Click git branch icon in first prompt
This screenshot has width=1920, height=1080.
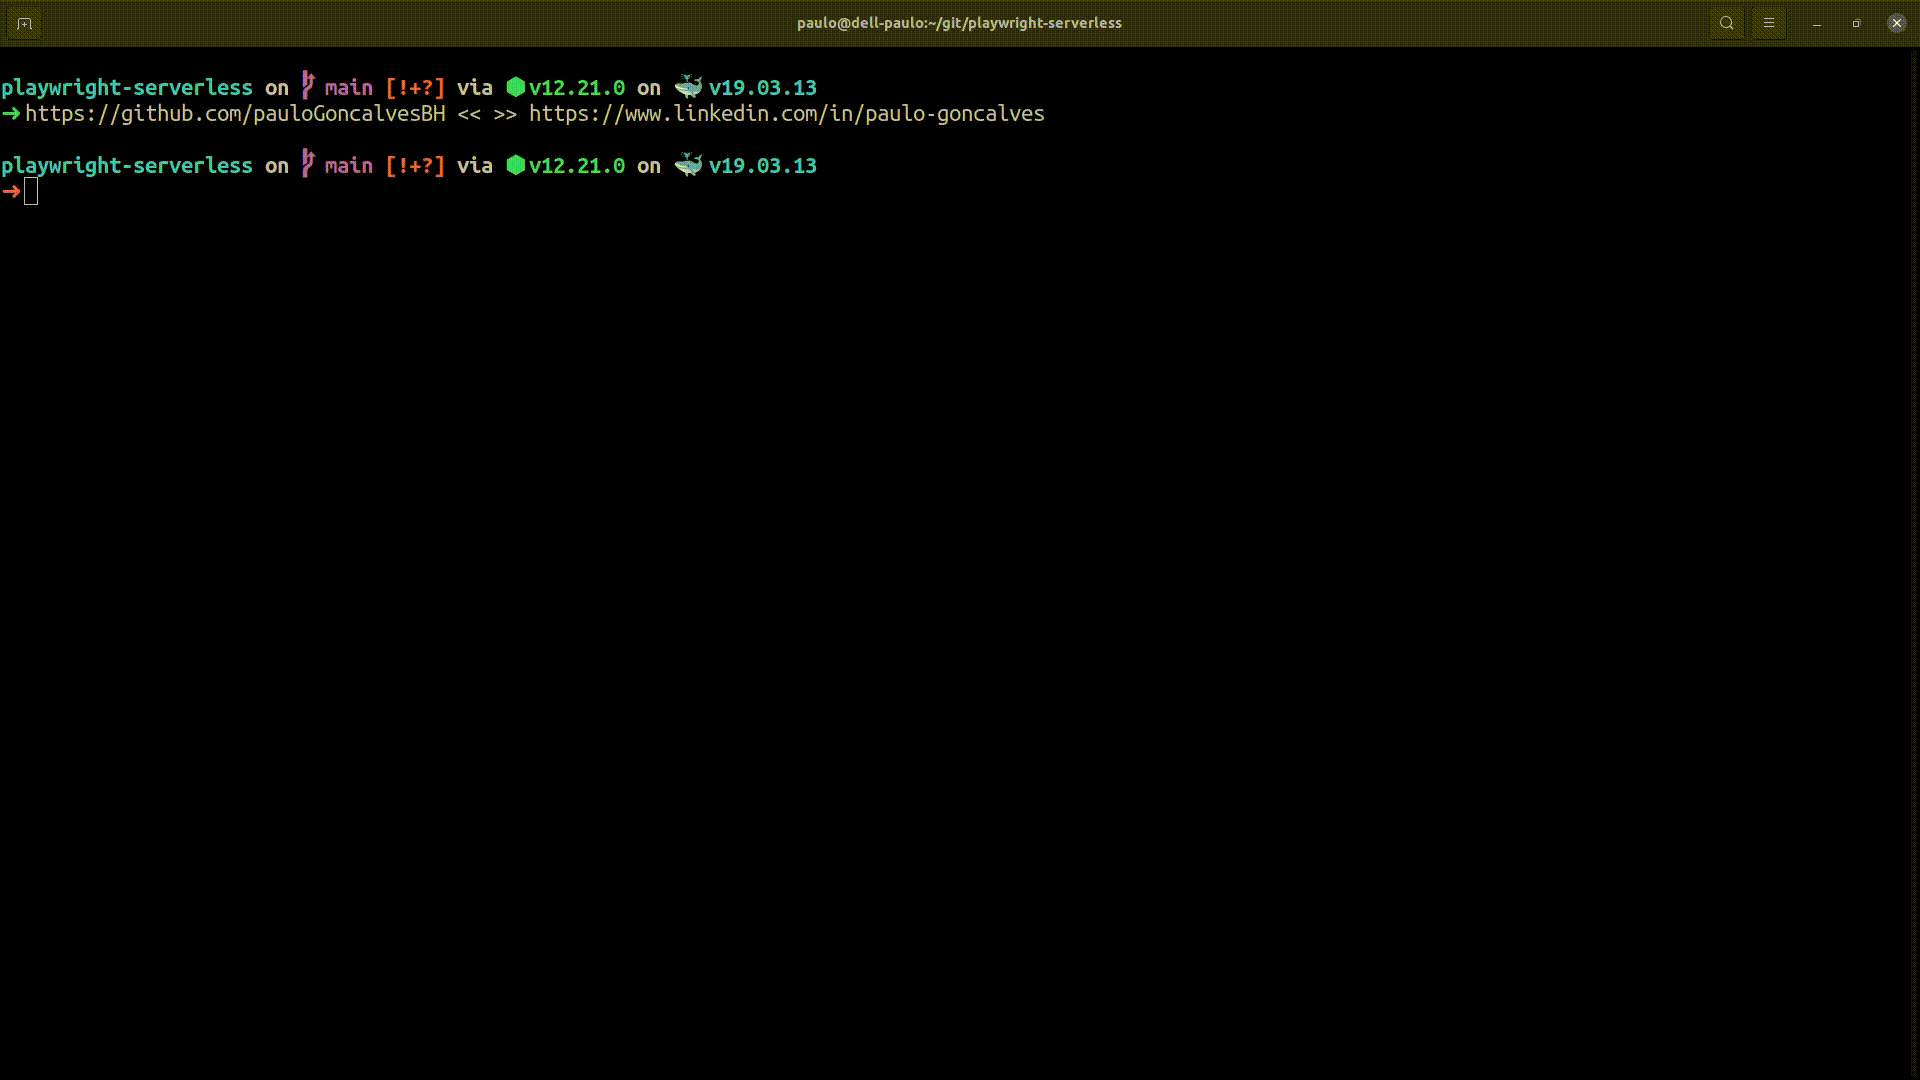coord(308,86)
